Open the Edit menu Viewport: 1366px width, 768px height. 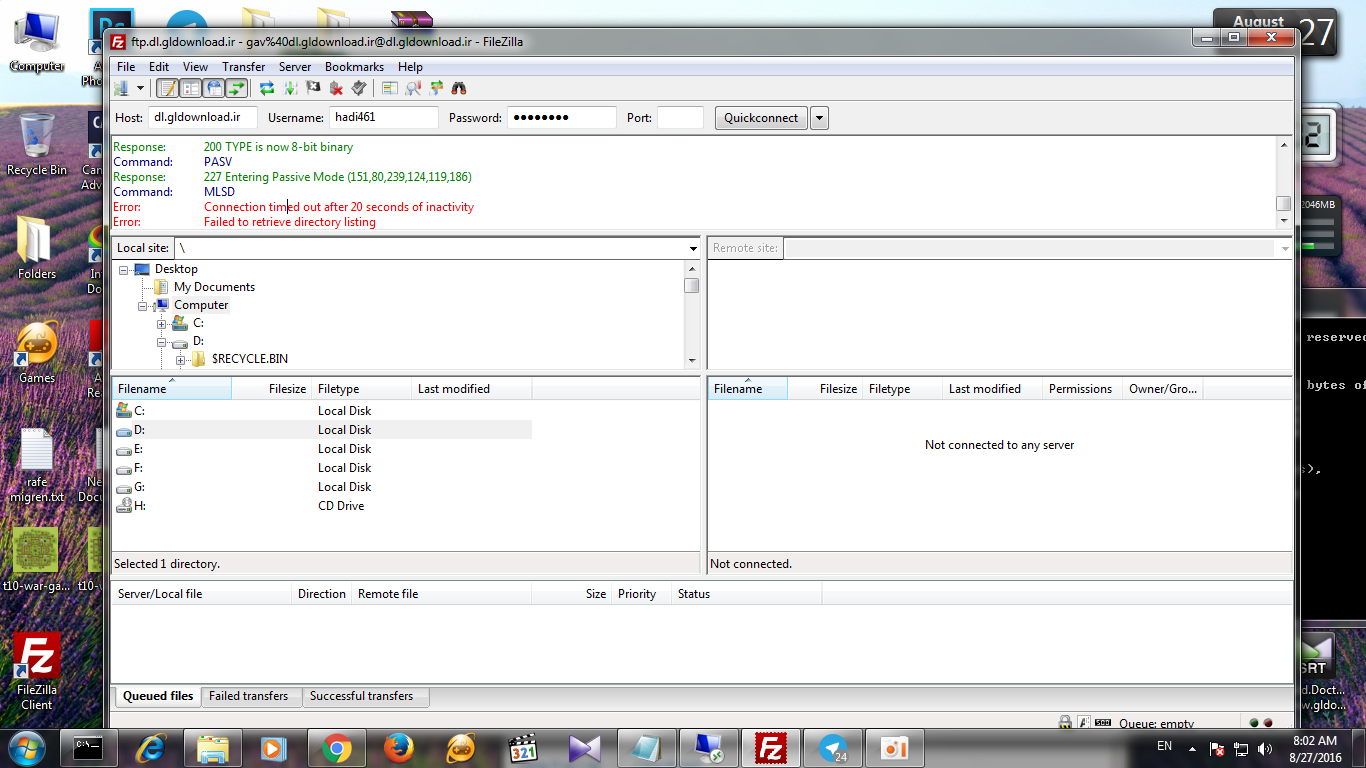click(x=159, y=67)
